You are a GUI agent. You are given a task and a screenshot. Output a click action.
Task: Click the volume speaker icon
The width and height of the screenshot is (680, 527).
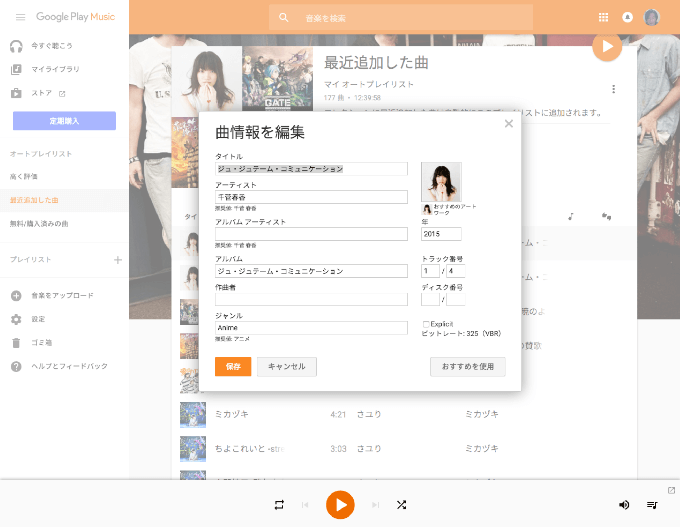click(x=624, y=505)
